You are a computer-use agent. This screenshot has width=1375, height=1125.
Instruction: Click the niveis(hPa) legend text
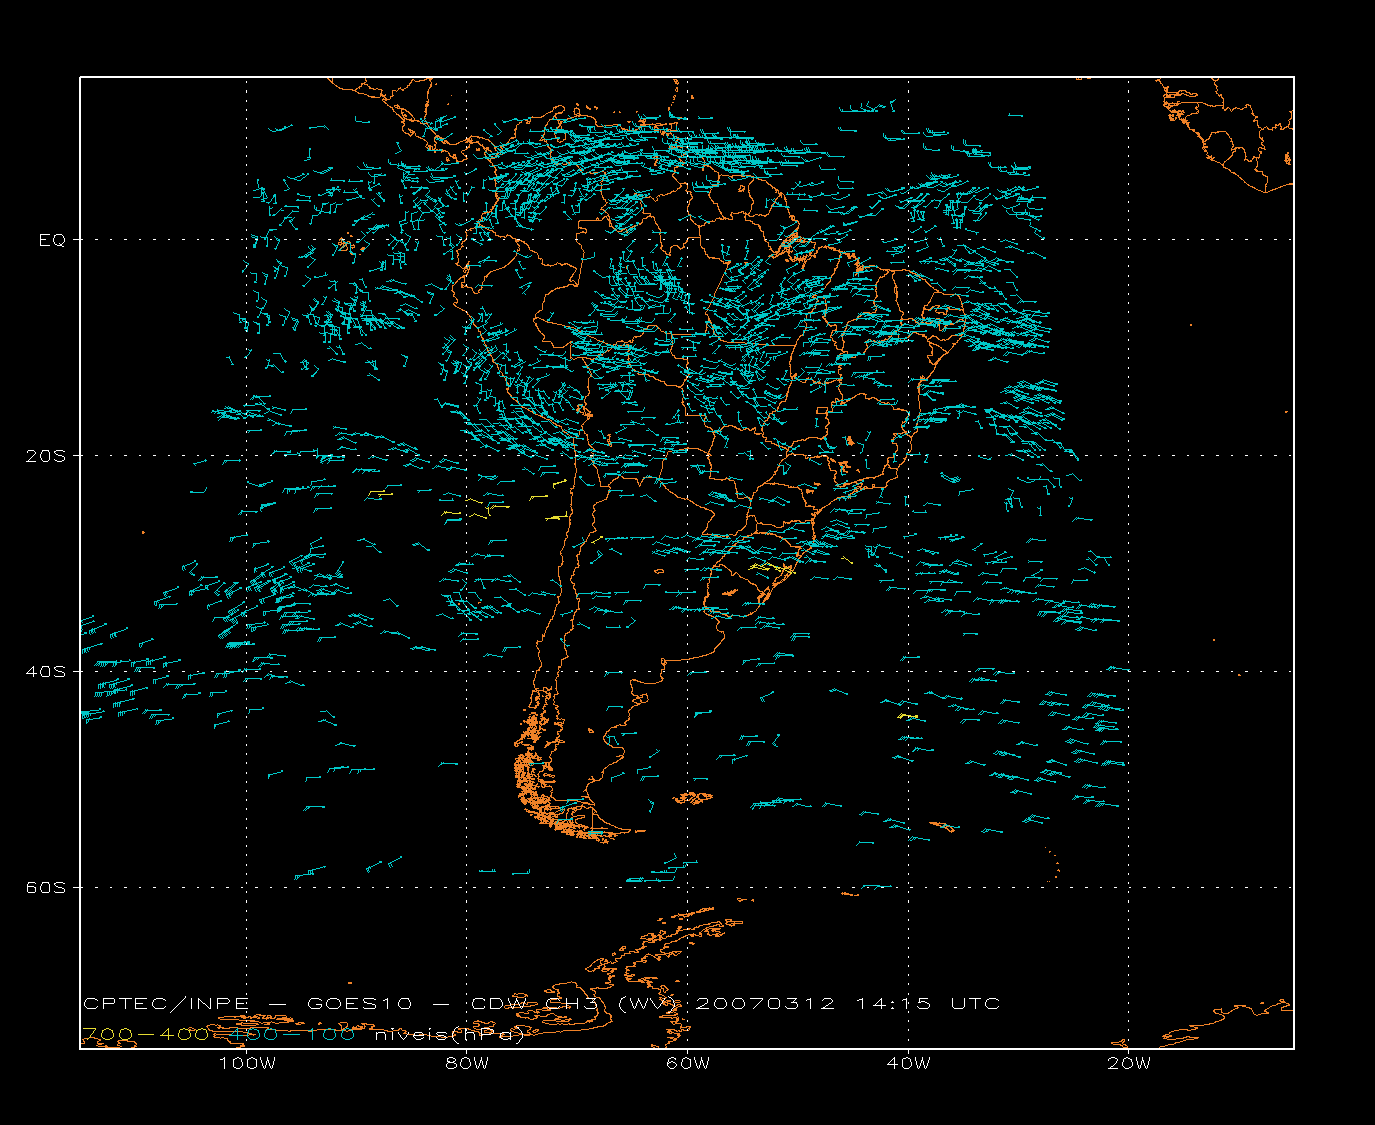coord(449,1035)
